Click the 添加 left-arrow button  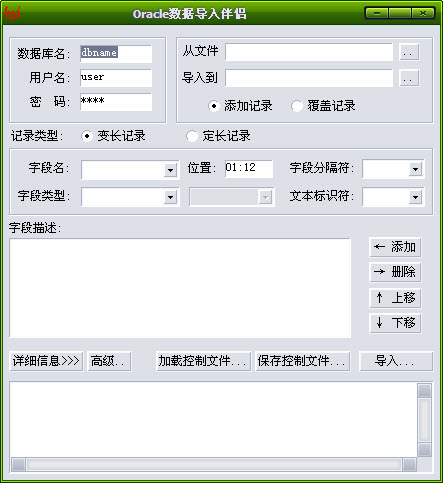pos(395,247)
